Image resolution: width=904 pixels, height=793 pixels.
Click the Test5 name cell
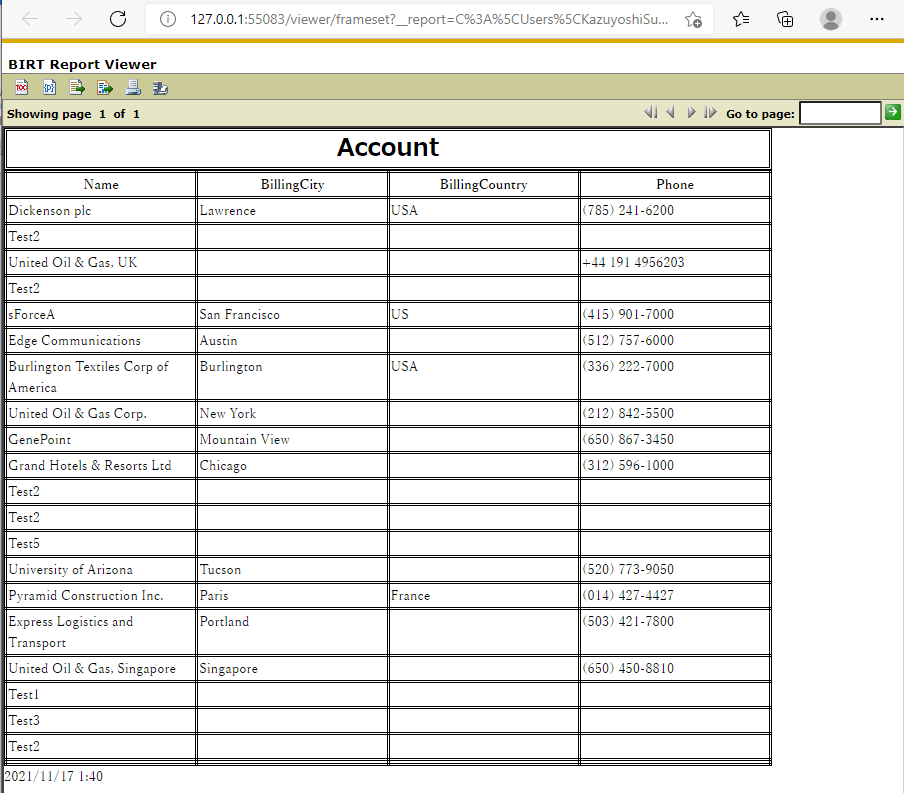101,543
